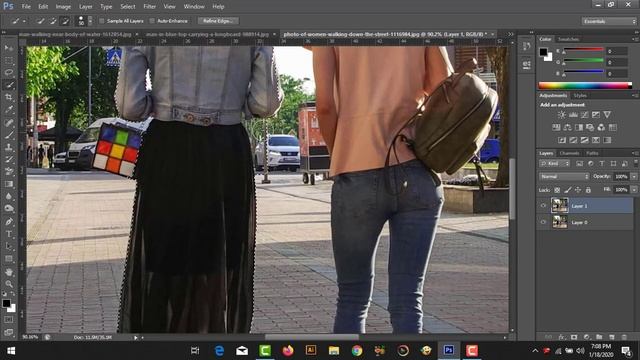
Task: Click the Refine Edge button
Action: point(218,21)
